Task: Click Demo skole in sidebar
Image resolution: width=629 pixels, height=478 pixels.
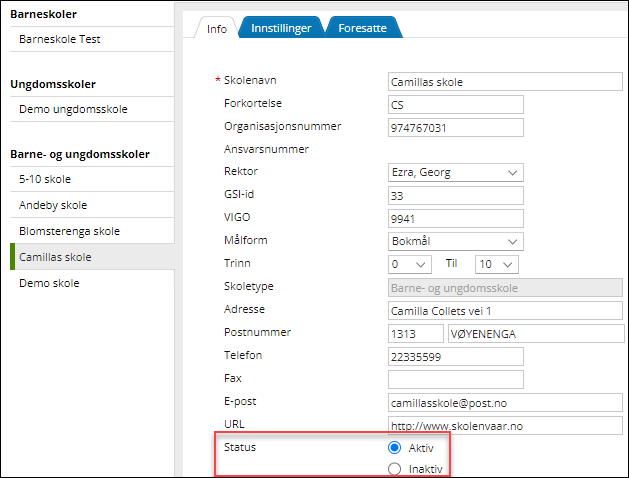Action: pyautogui.click(x=49, y=283)
